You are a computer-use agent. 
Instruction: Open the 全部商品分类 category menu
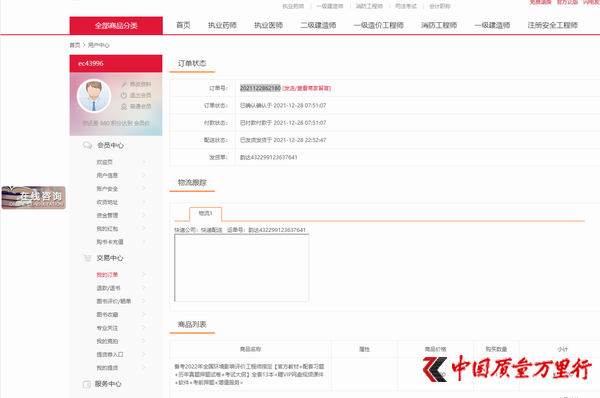click(x=116, y=26)
